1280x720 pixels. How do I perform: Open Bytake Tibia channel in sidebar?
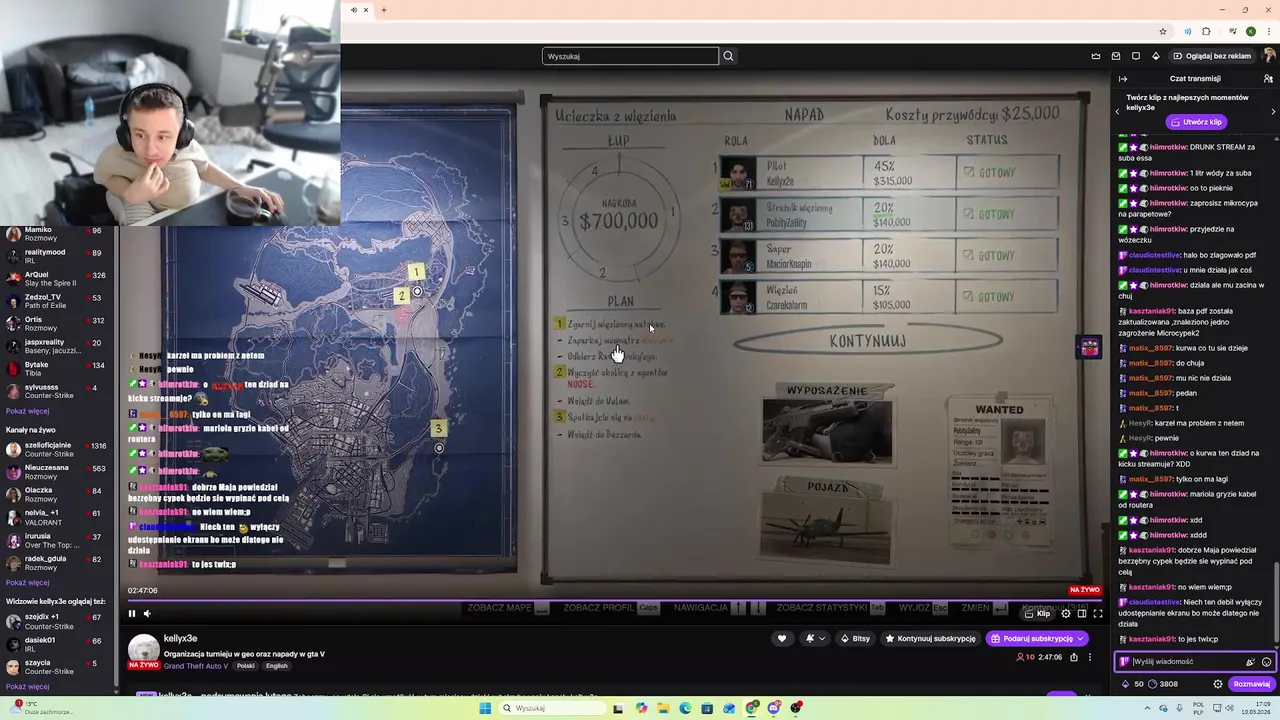[59, 369]
